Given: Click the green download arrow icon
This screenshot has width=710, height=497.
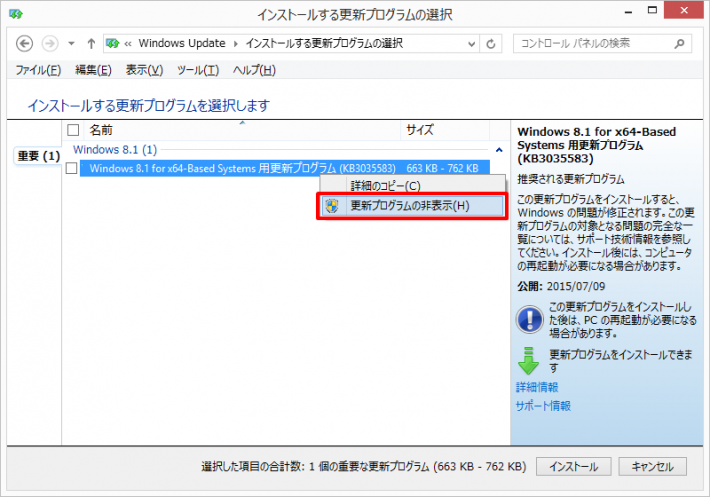Looking at the screenshot, I should (528, 360).
